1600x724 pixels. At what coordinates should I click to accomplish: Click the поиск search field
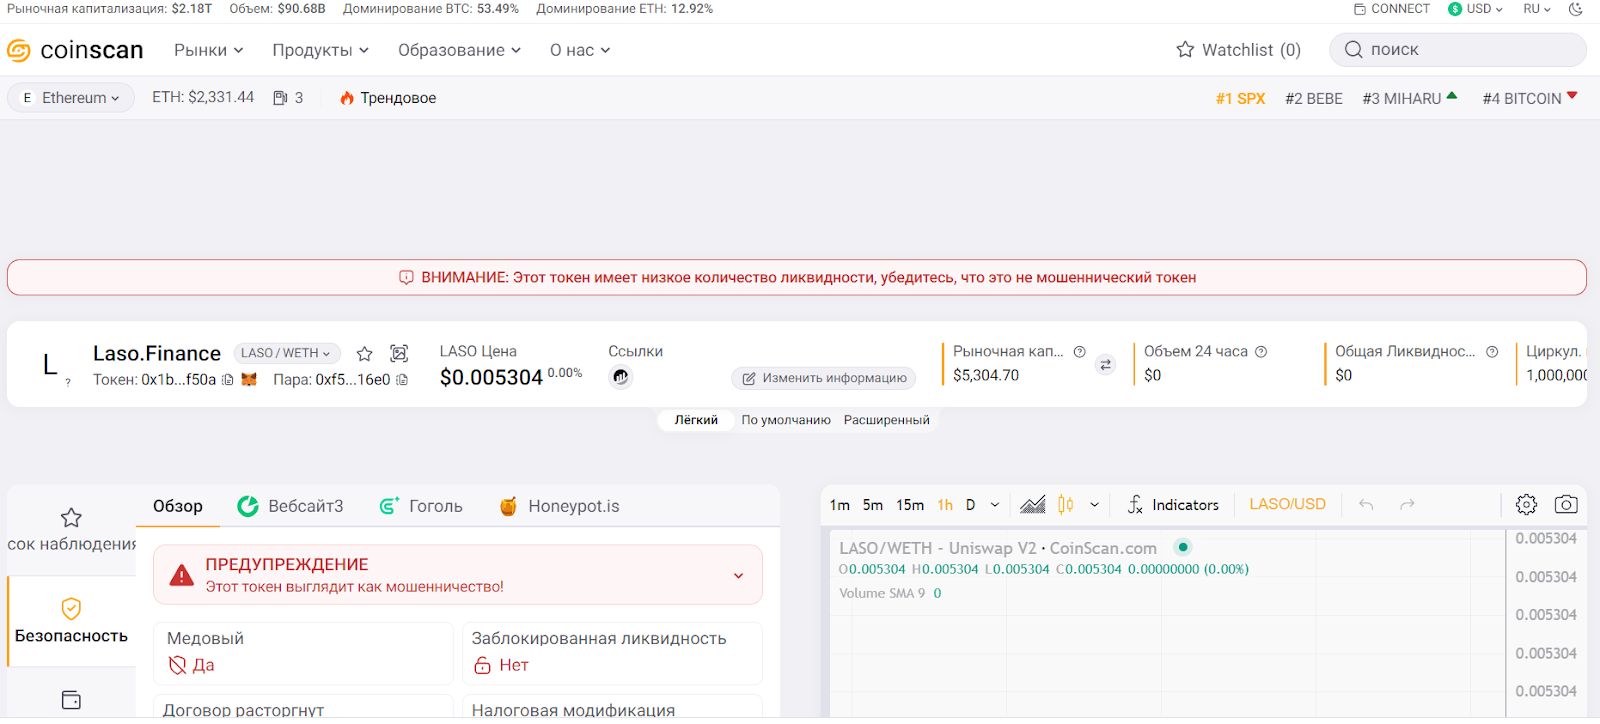1458,50
